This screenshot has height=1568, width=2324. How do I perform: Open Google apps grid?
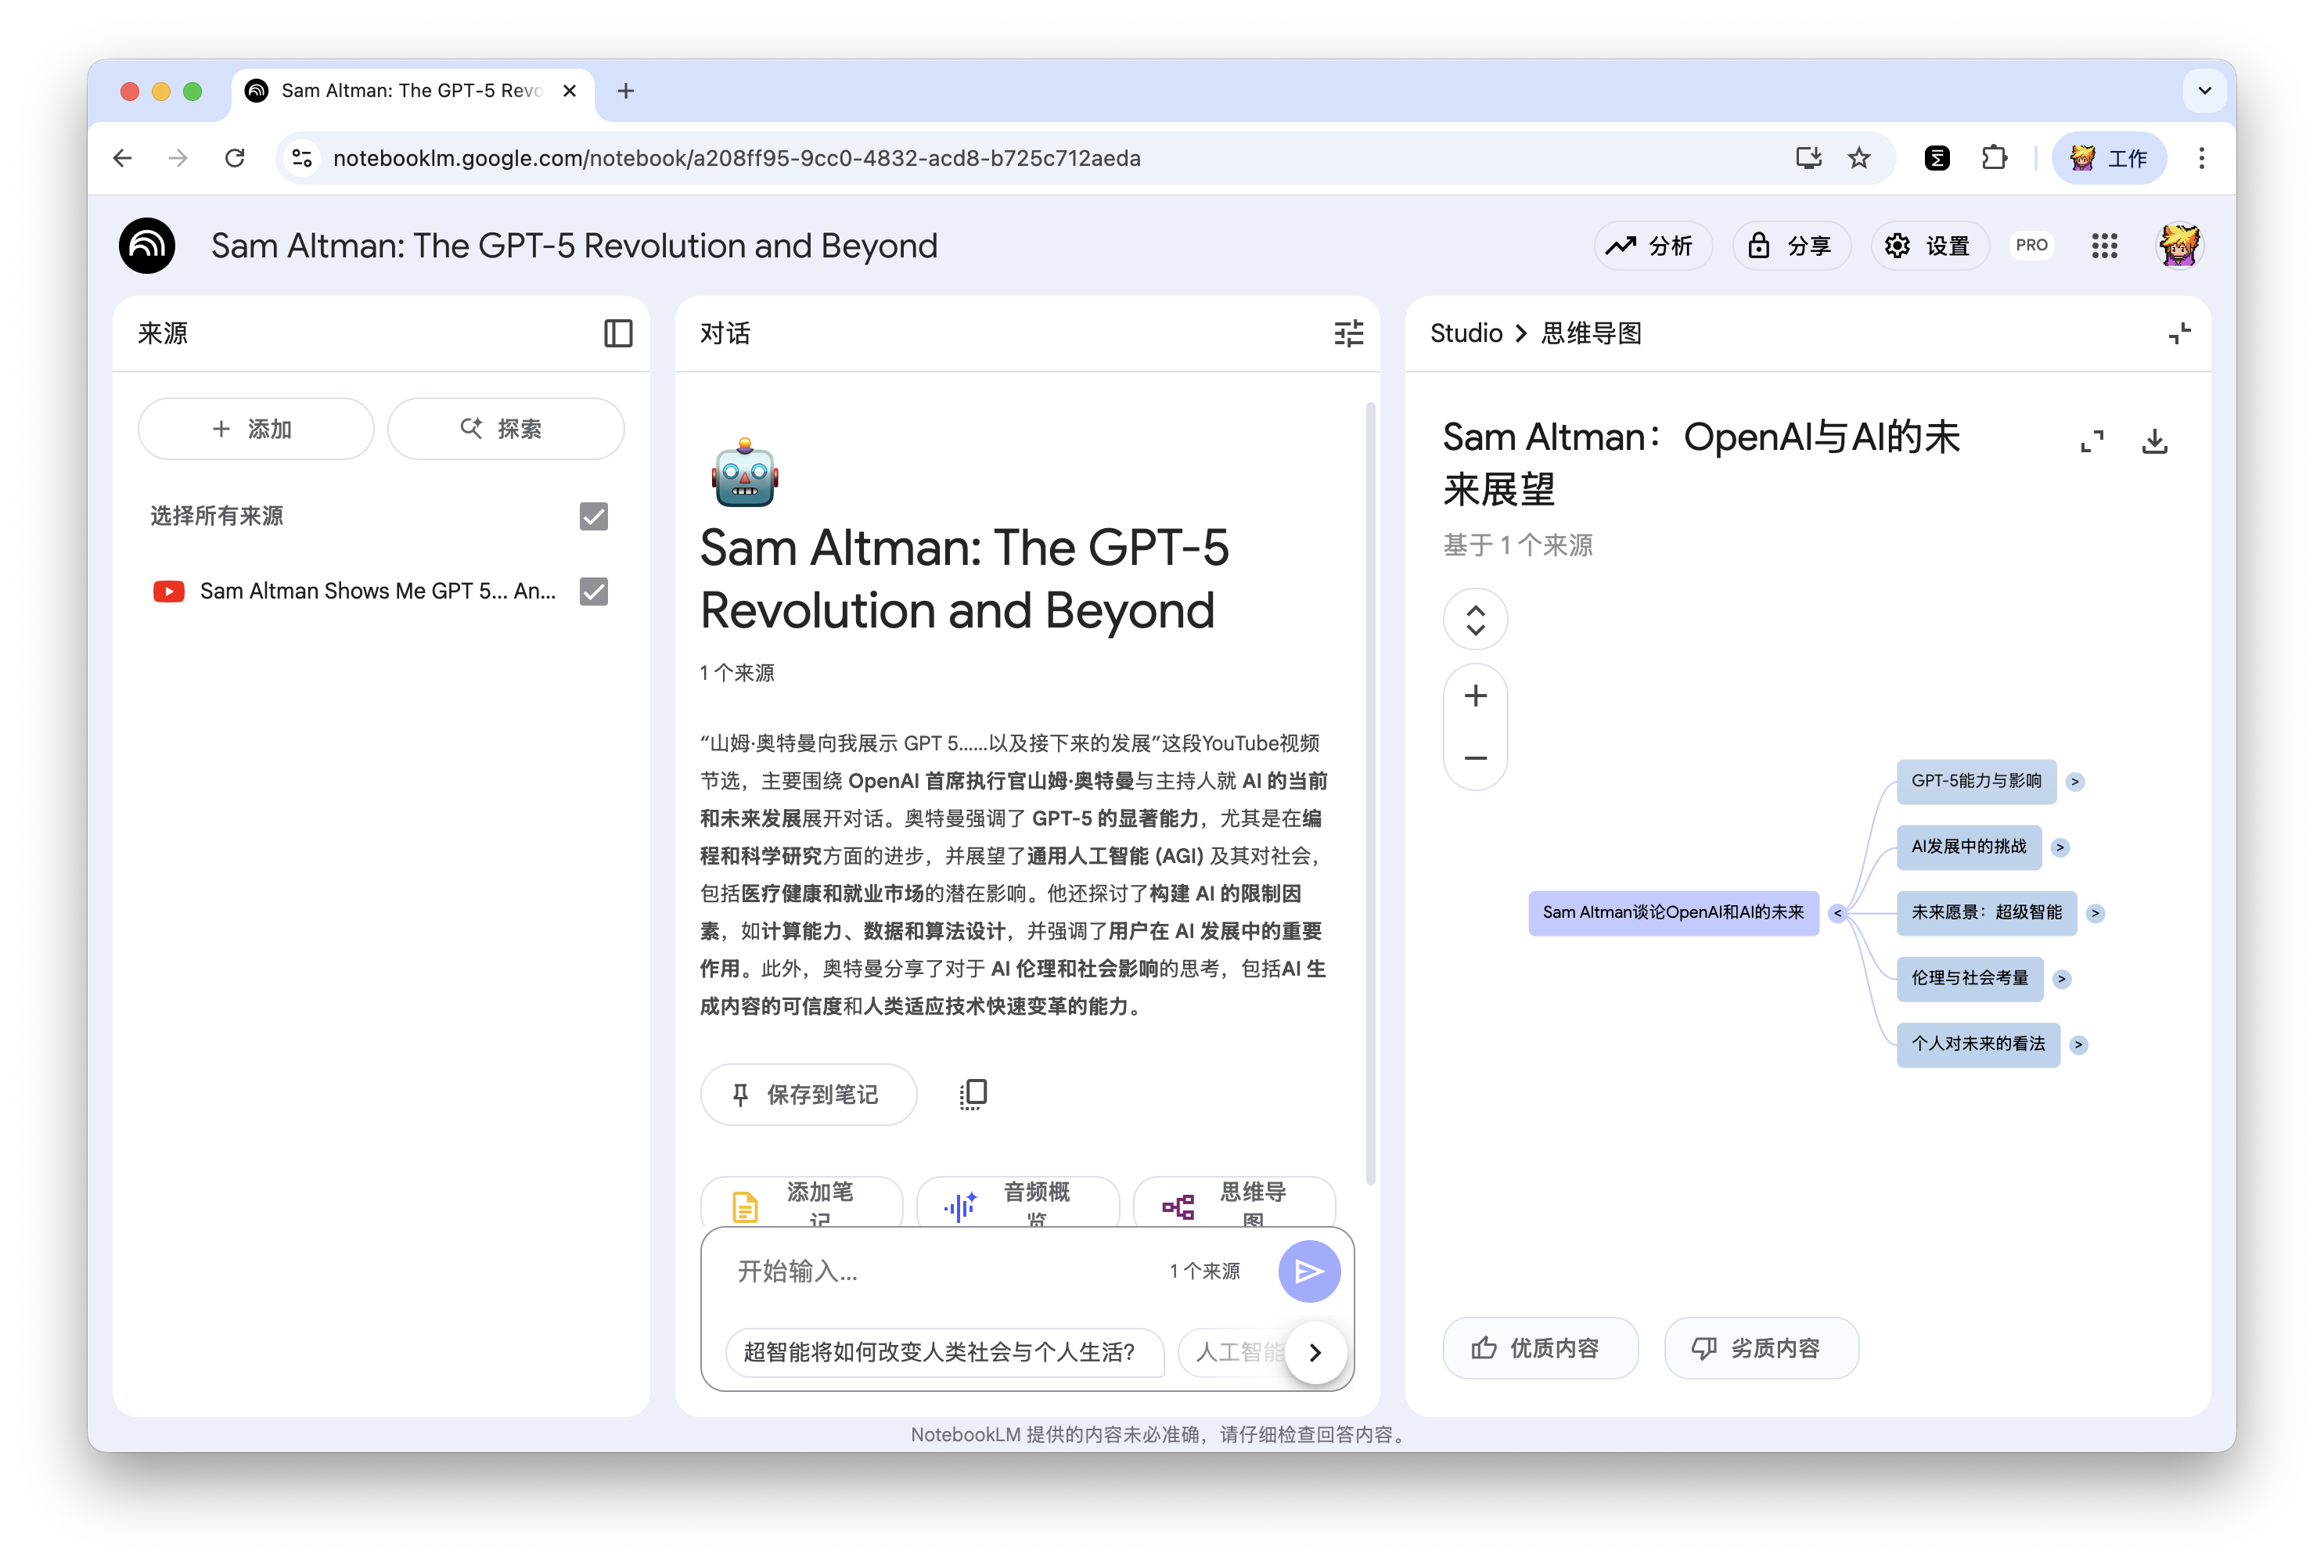(2104, 246)
